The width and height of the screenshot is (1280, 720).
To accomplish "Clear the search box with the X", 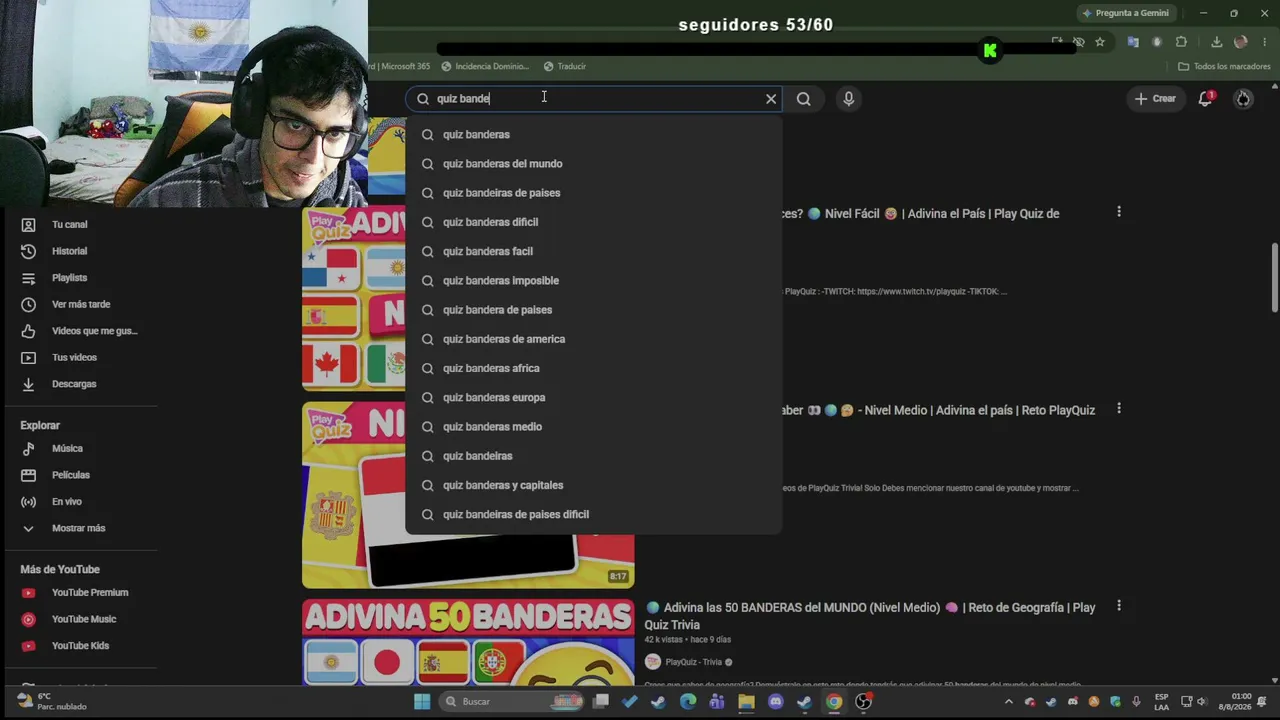I will pos(771,99).
